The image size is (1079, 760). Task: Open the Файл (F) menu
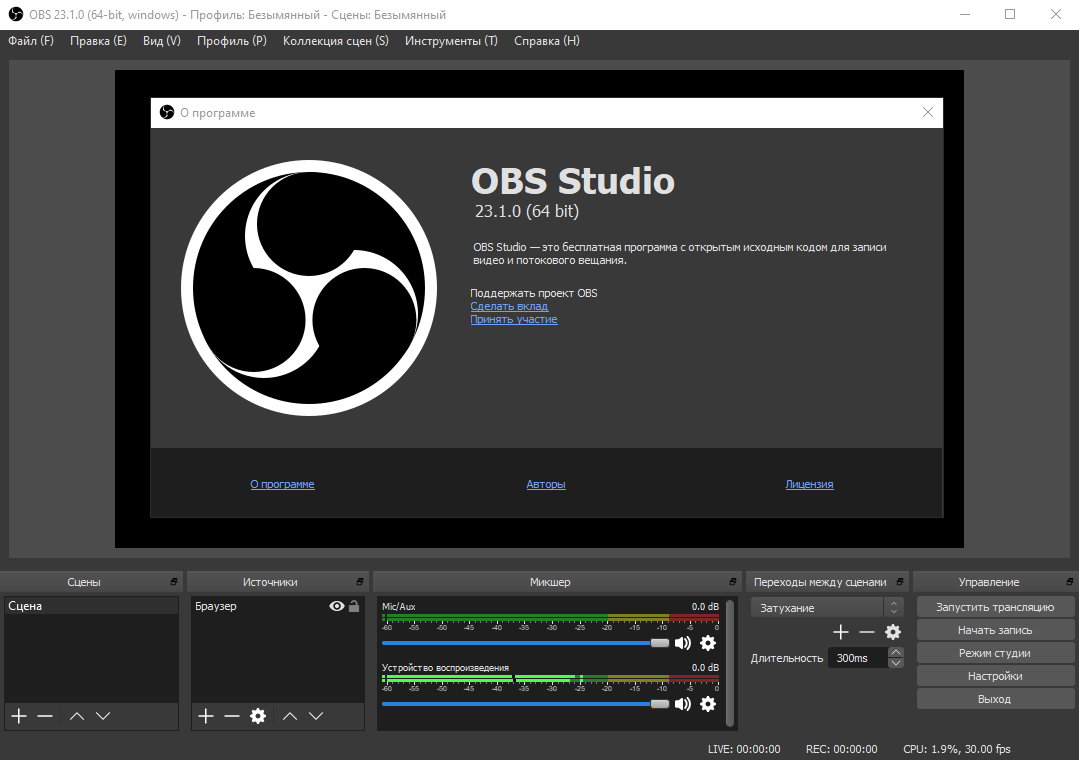pyautogui.click(x=31, y=41)
